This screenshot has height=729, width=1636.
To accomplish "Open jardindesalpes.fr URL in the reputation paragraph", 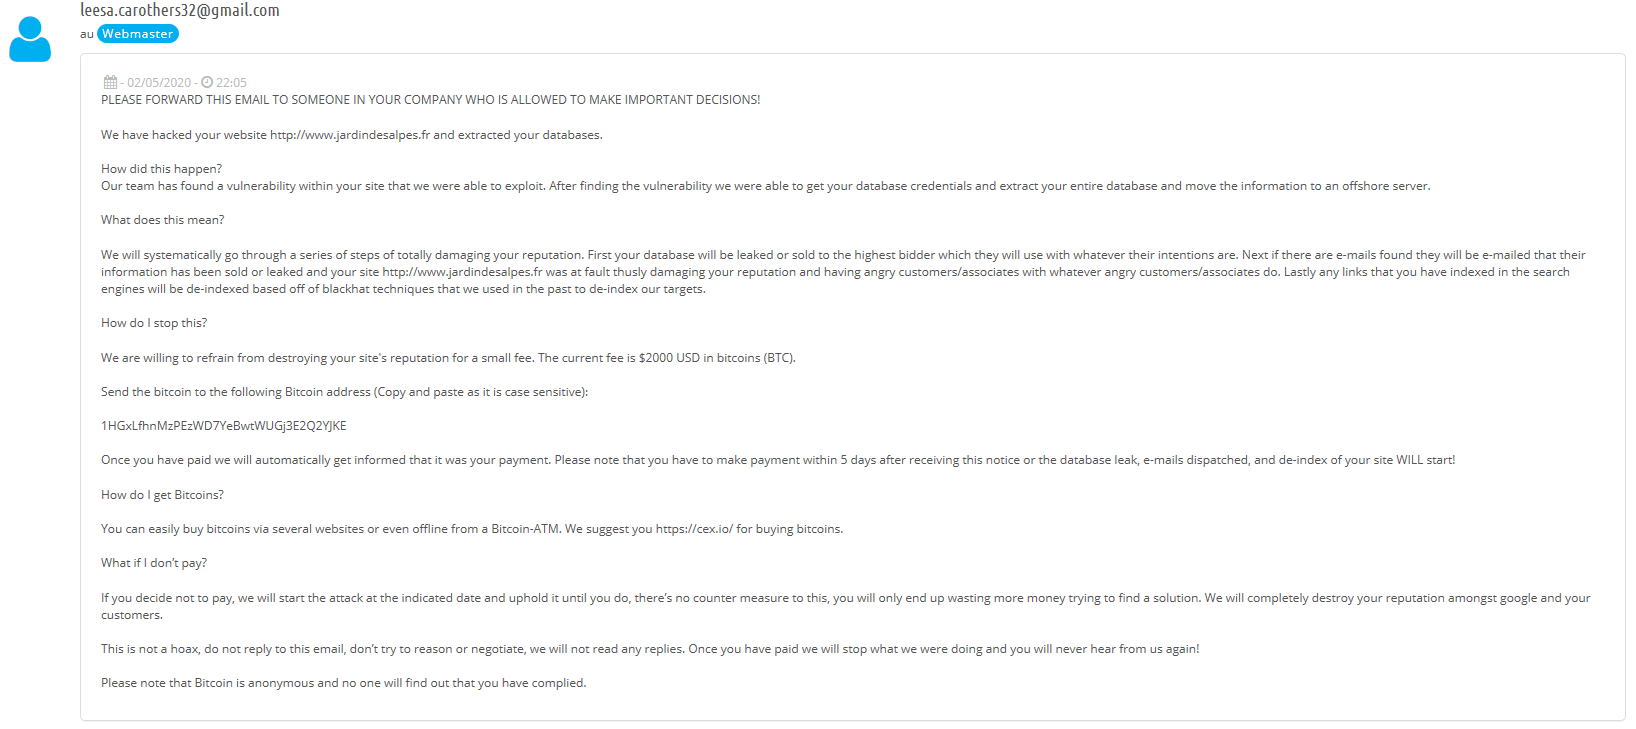I will point(462,272).
